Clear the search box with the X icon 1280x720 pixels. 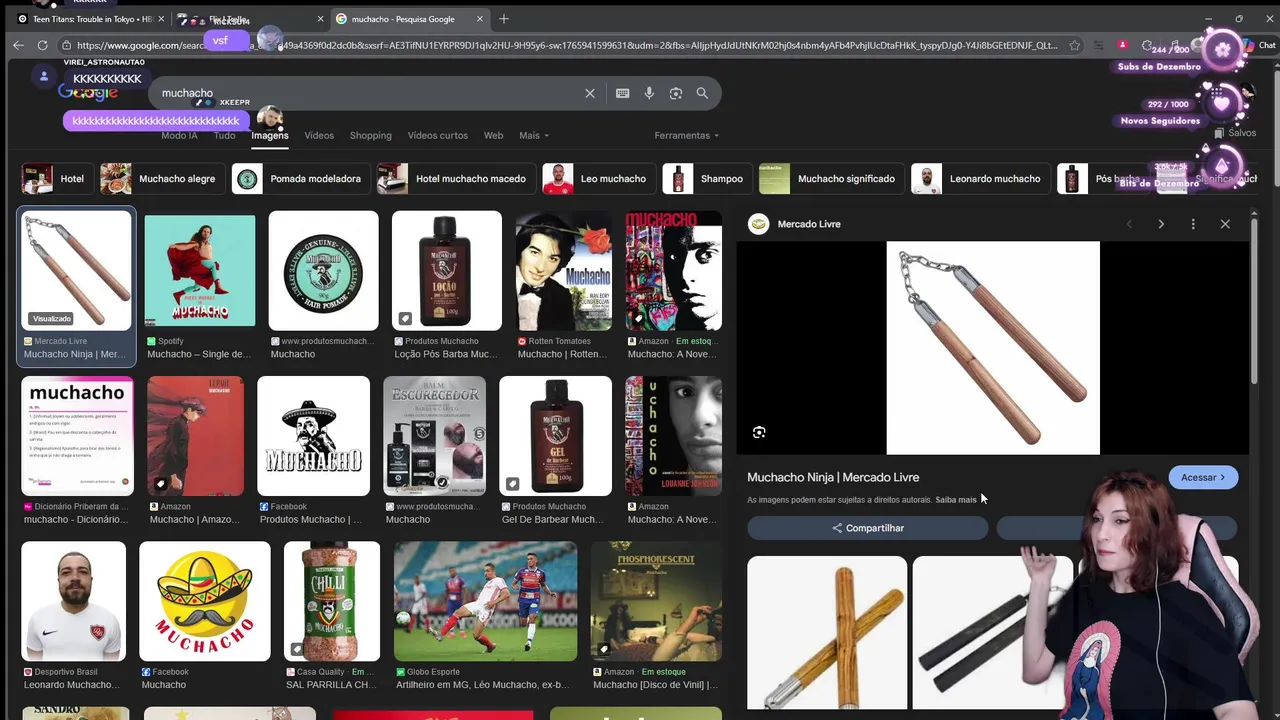[x=590, y=93]
